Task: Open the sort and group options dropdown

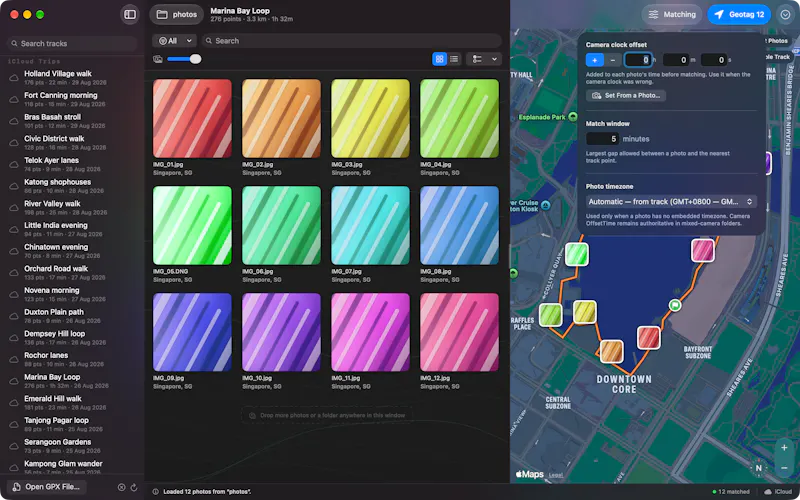Action: 484,59
